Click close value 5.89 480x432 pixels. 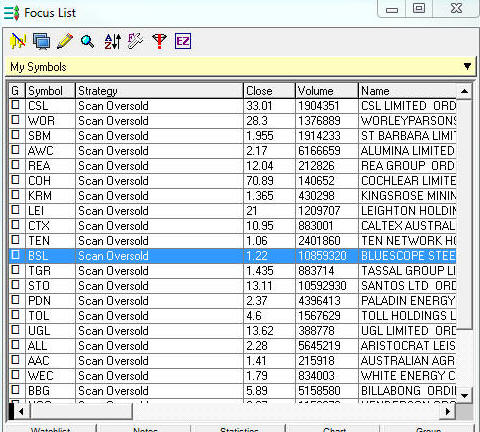tap(257, 390)
